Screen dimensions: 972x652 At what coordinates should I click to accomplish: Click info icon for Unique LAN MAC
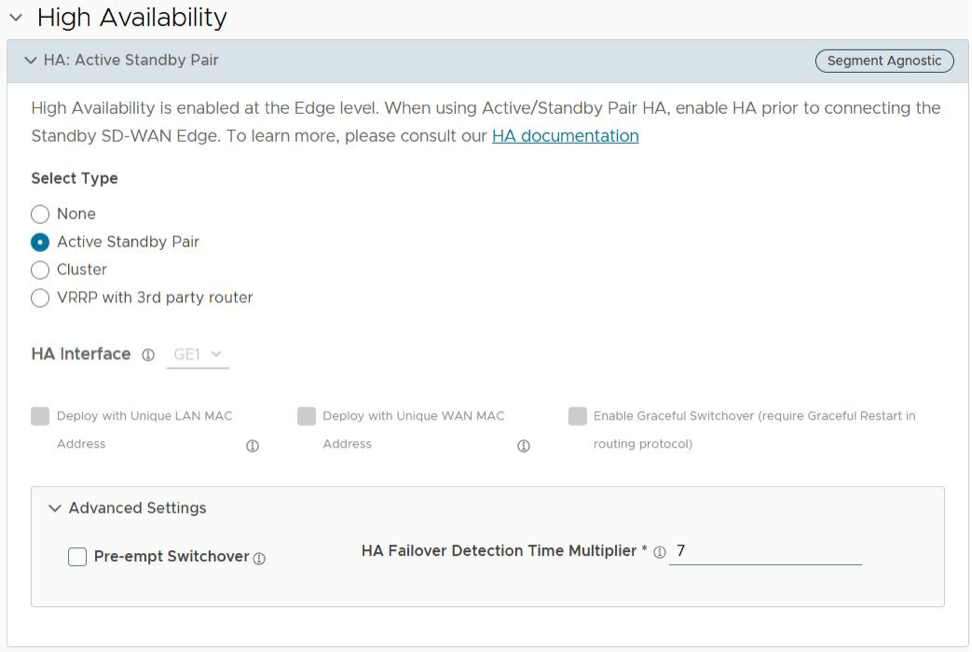pyautogui.click(x=252, y=446)
